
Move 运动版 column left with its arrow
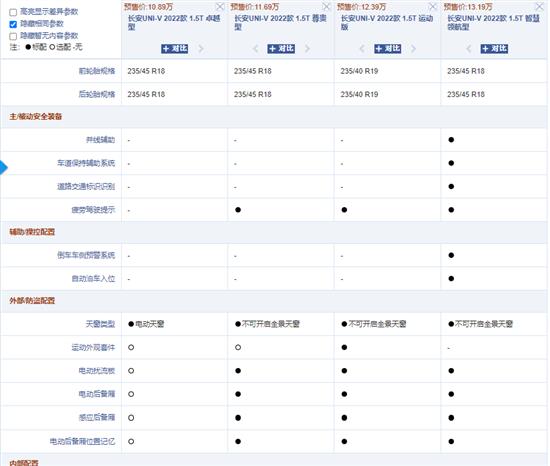(x=362, y=48)
